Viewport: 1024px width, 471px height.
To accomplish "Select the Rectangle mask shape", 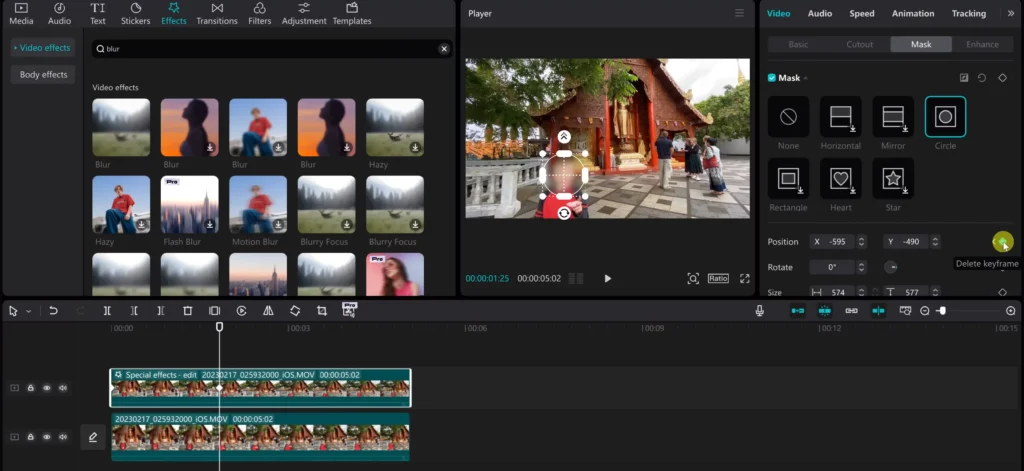I will pyautogui.click(x=788, y=178).
